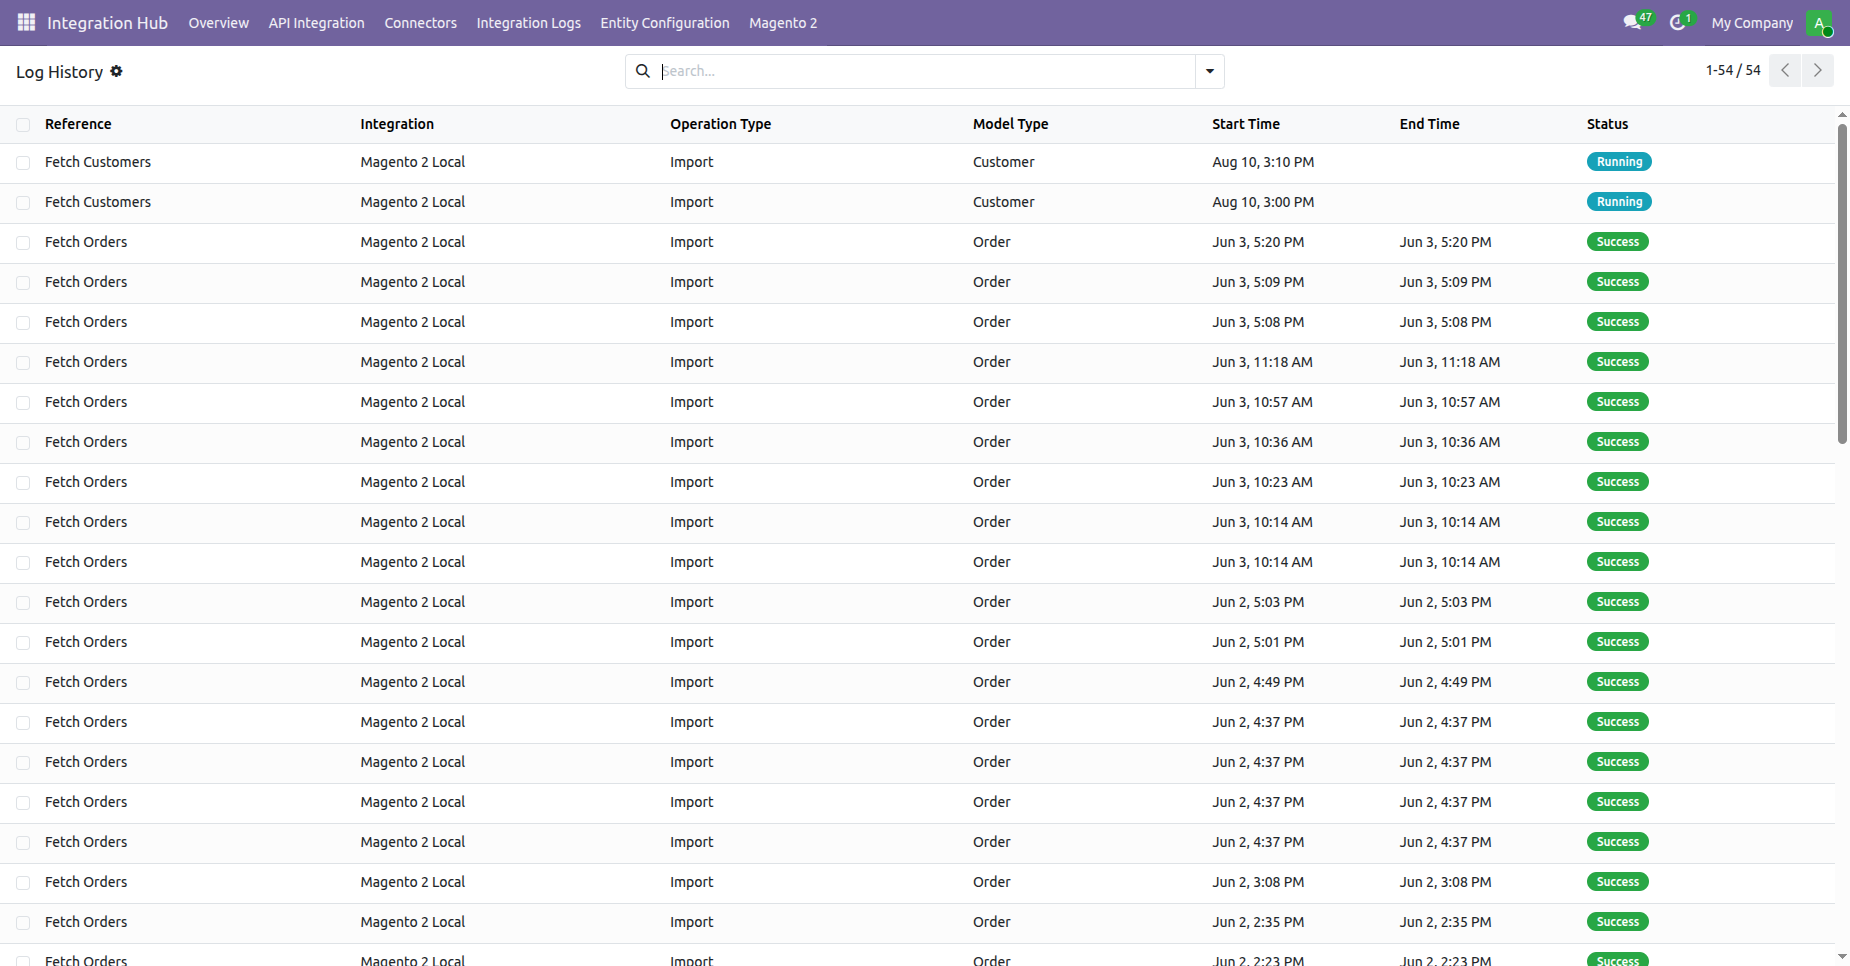This screenshot has width=1850, height=966.
Task: Click 'Jun 2, 3:08 PM' start time cell
Action: [1258, 882]
